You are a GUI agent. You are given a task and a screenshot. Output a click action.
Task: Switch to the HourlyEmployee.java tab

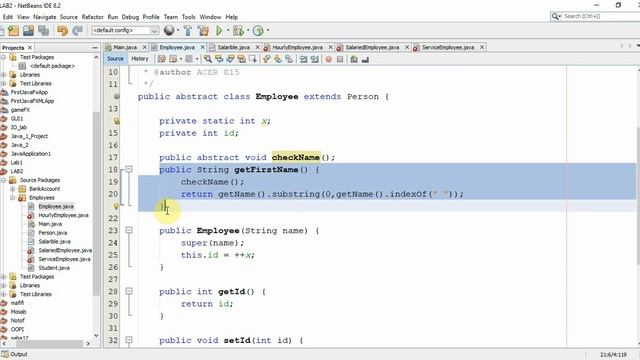297,47
